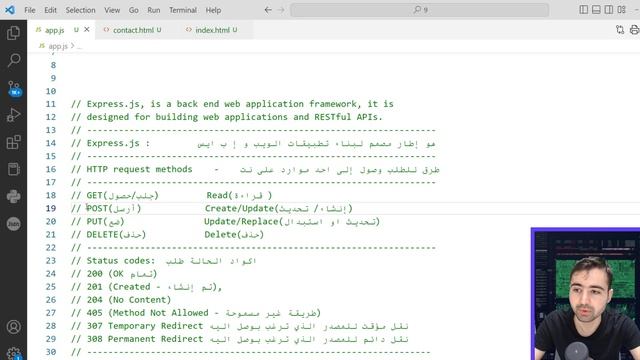Open the Manage gear icon

[13, 353]
